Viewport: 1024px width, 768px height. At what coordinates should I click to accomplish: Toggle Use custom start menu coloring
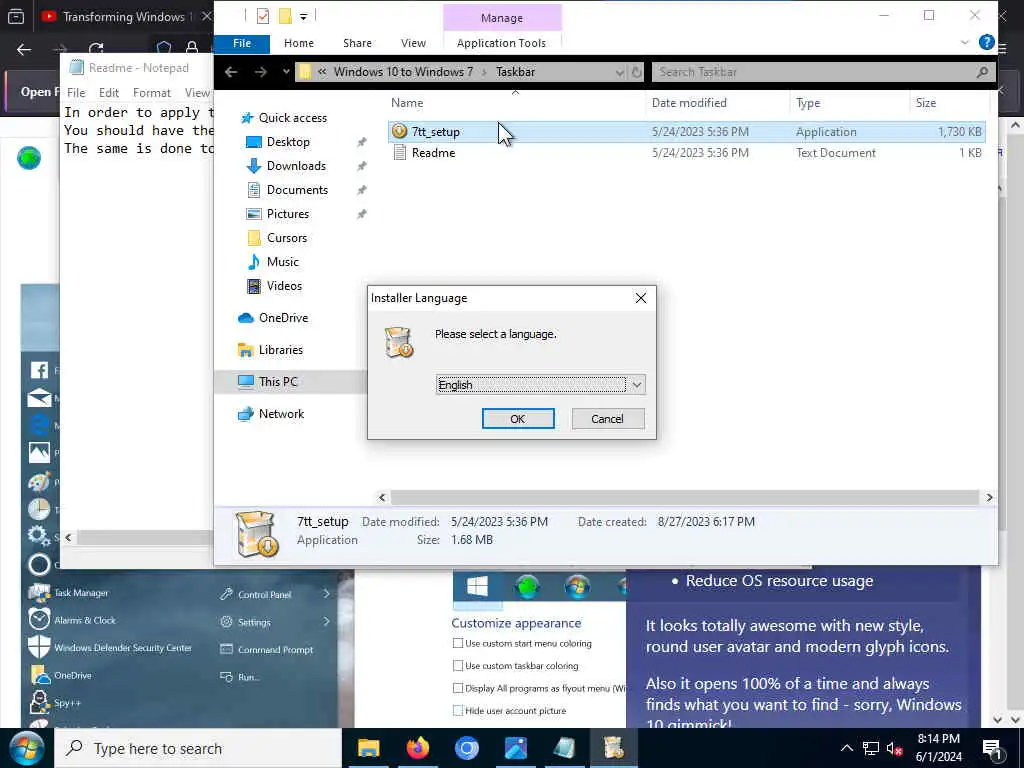point(458,643)
